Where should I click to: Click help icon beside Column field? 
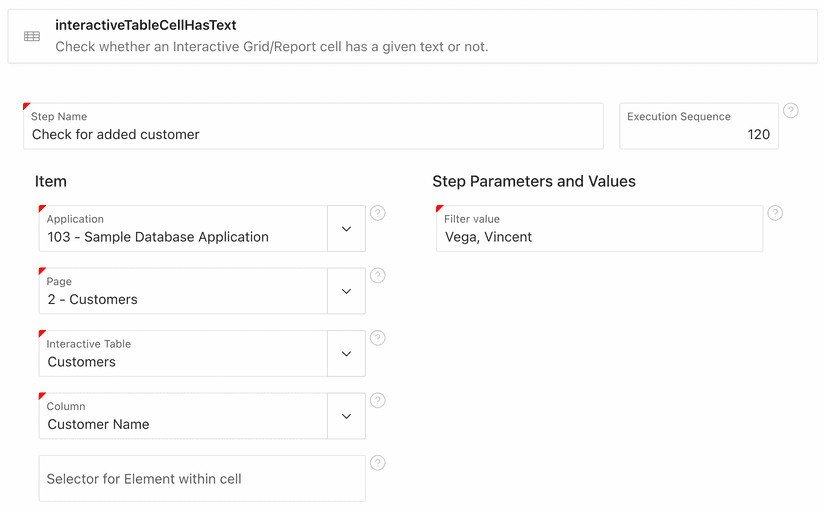click(378, 401)
